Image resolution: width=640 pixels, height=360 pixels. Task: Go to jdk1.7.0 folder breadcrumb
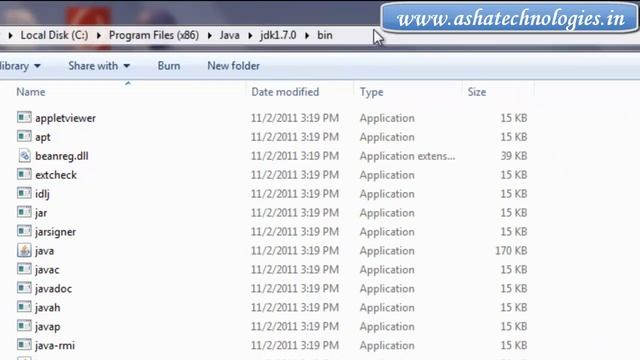(x=278, y=36)
